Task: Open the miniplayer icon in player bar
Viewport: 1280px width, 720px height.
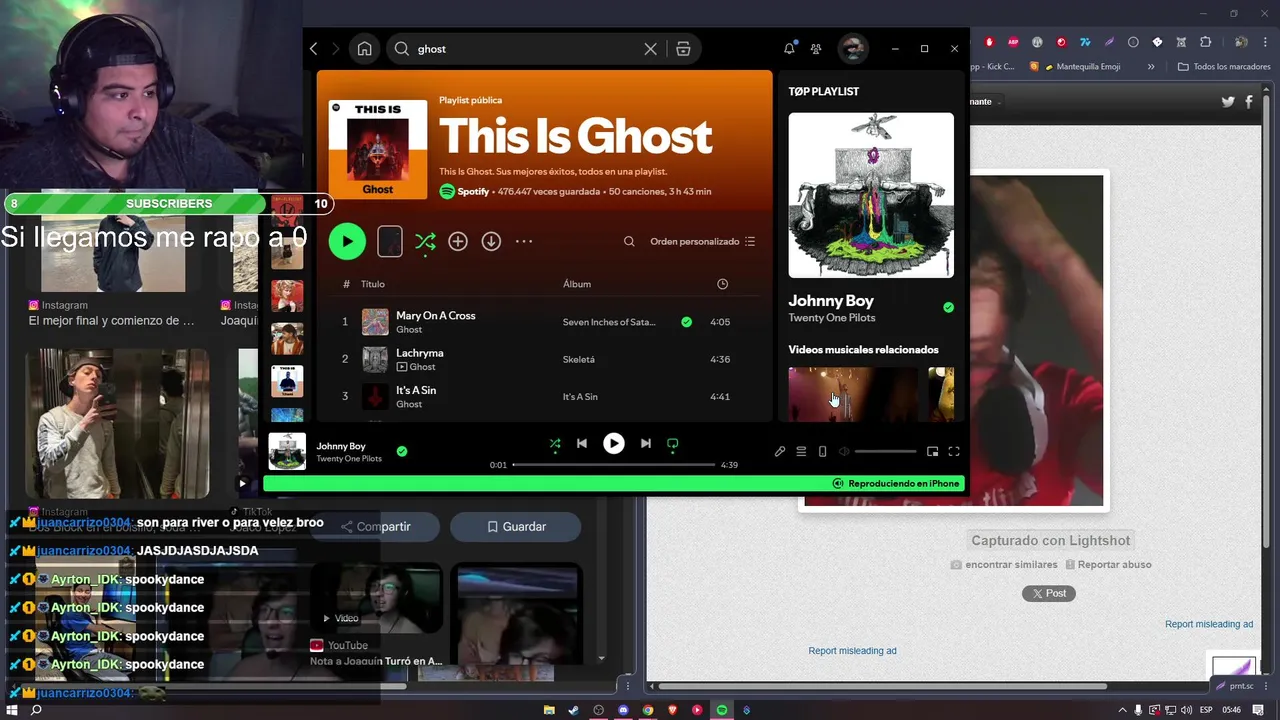Action: pyautogui.click(x=932, y=452)
